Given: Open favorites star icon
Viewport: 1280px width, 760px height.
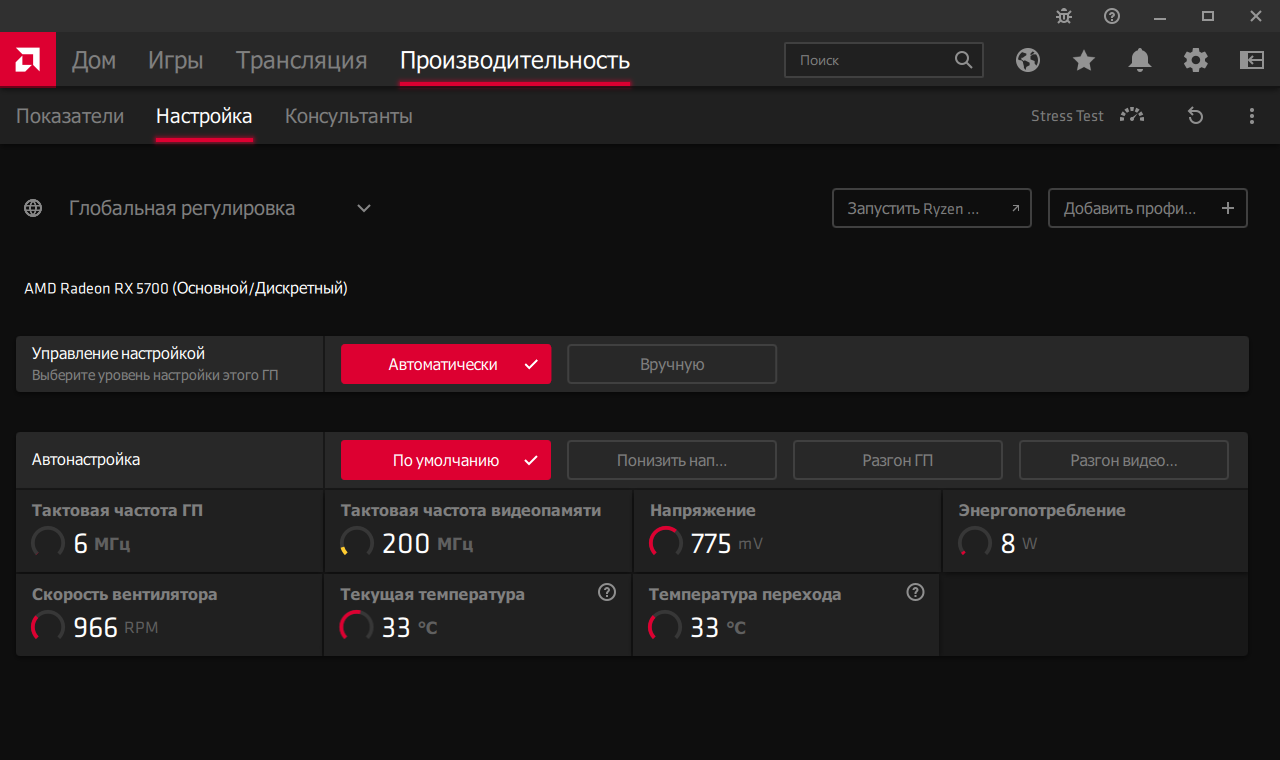Looking at the screenshot, I should tap(1084, 60).
